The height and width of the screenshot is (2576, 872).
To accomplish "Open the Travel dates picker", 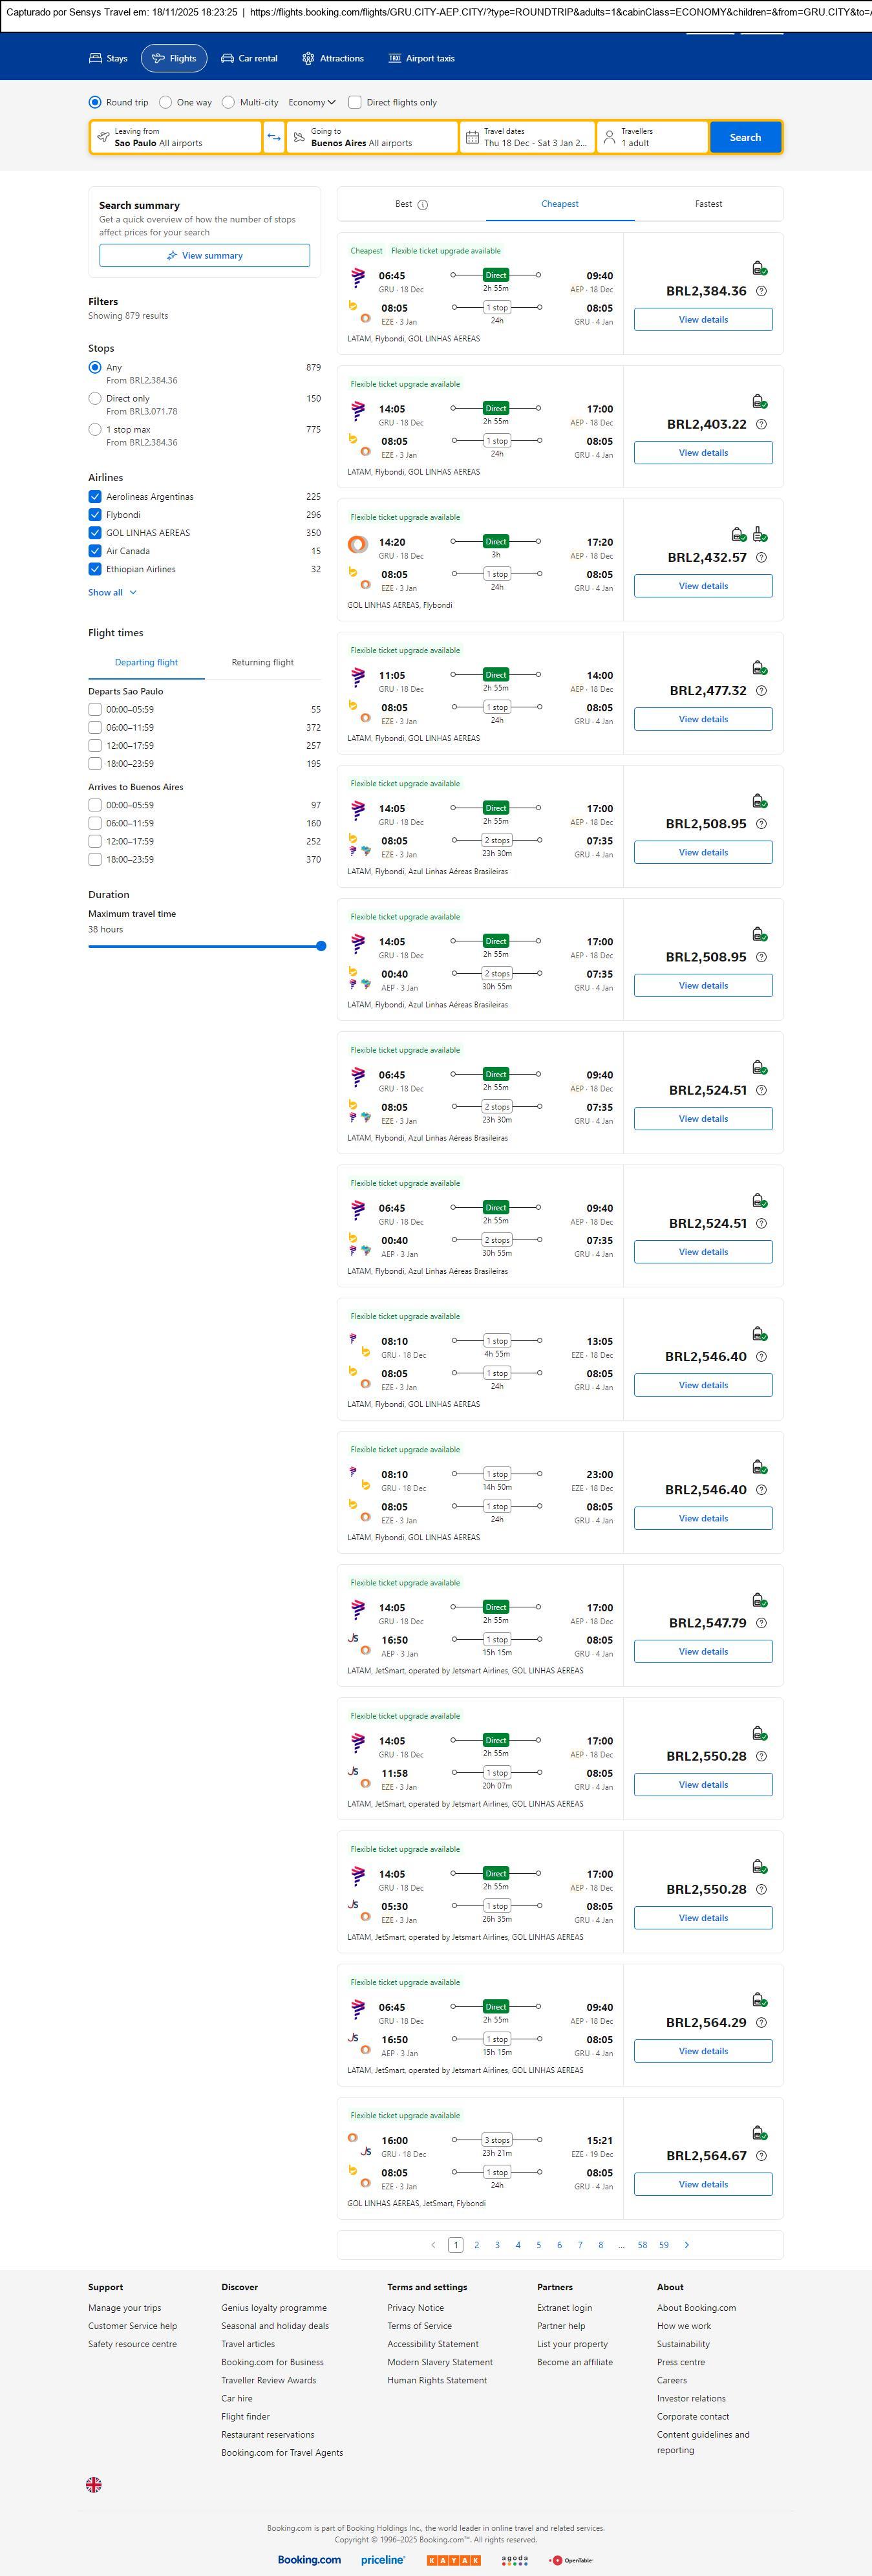I will [526, 137].
